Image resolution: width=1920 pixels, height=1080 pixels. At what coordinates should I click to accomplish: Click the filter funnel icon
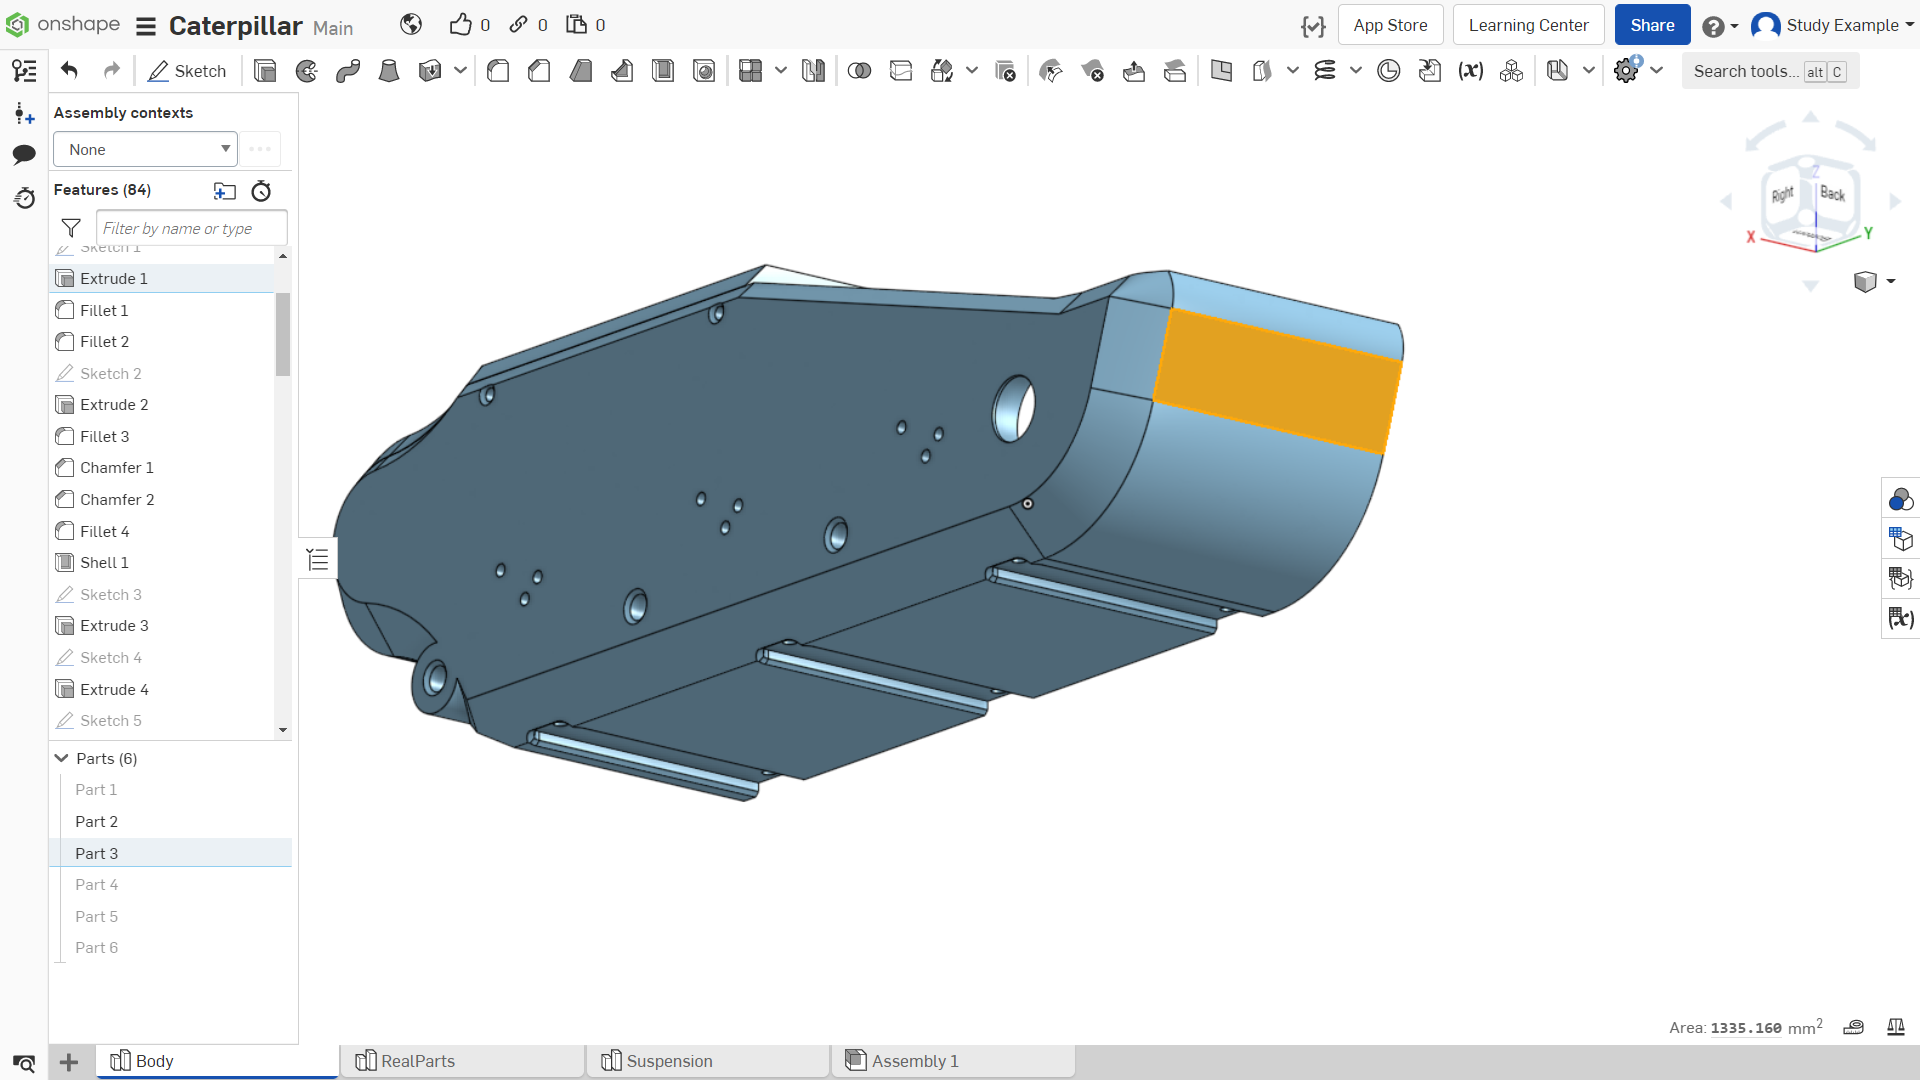[x=71, y=228]
